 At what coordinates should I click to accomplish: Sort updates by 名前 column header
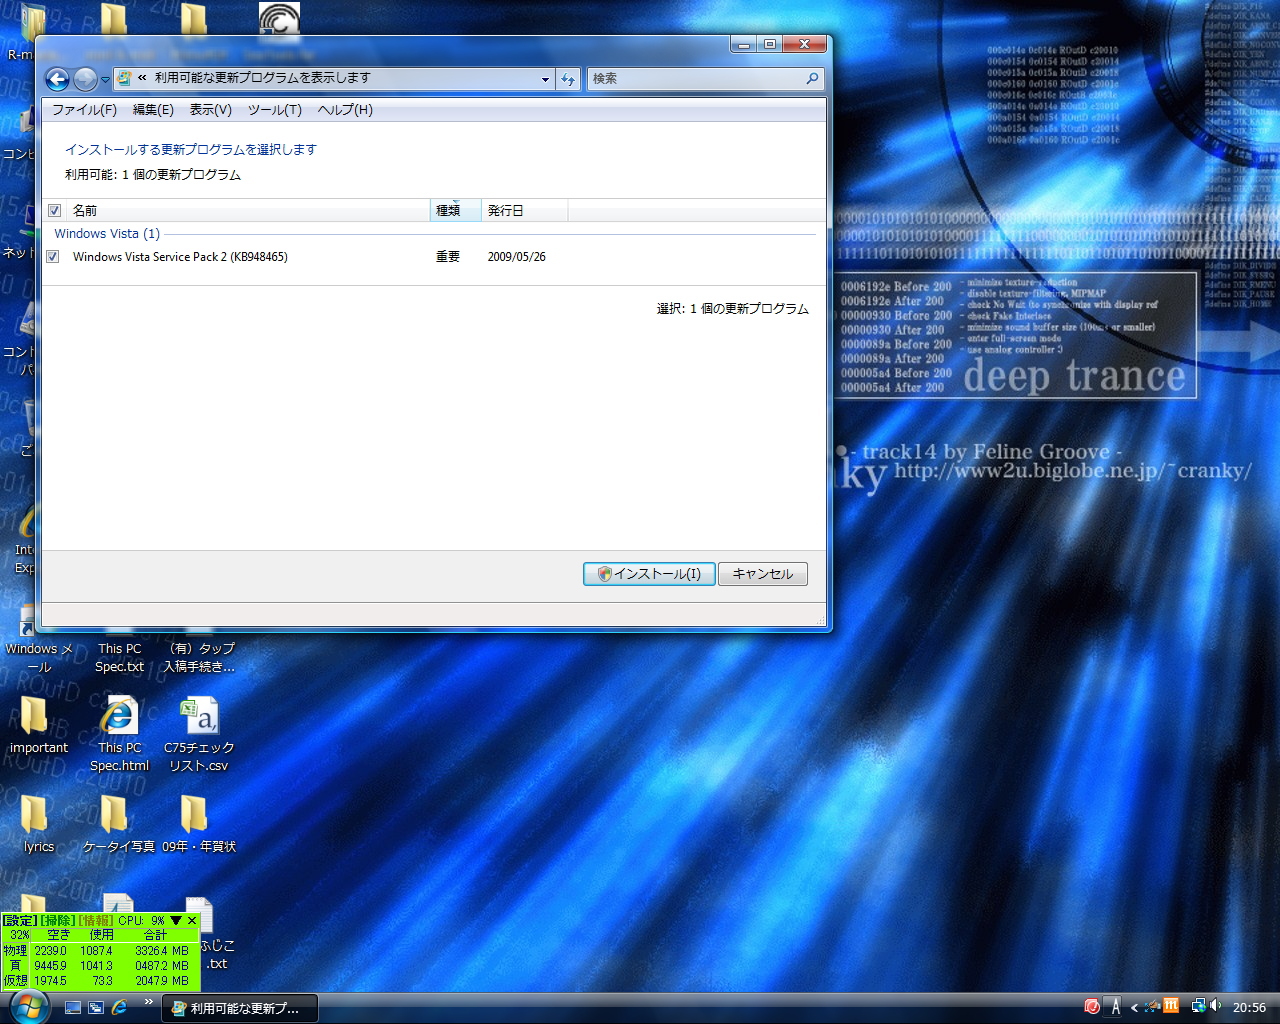pyautogui.click(x=249, y=210)
